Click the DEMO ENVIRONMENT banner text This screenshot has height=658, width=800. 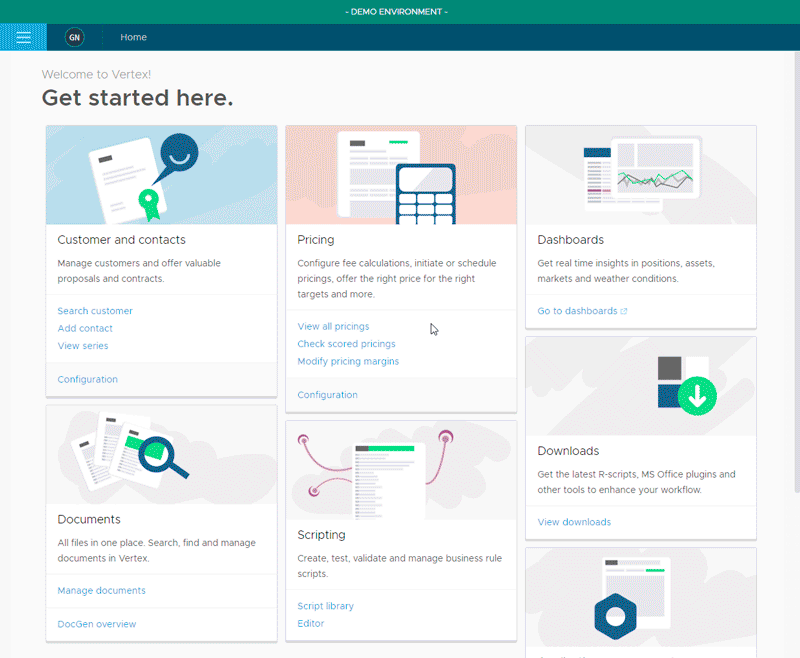point(396,12)
